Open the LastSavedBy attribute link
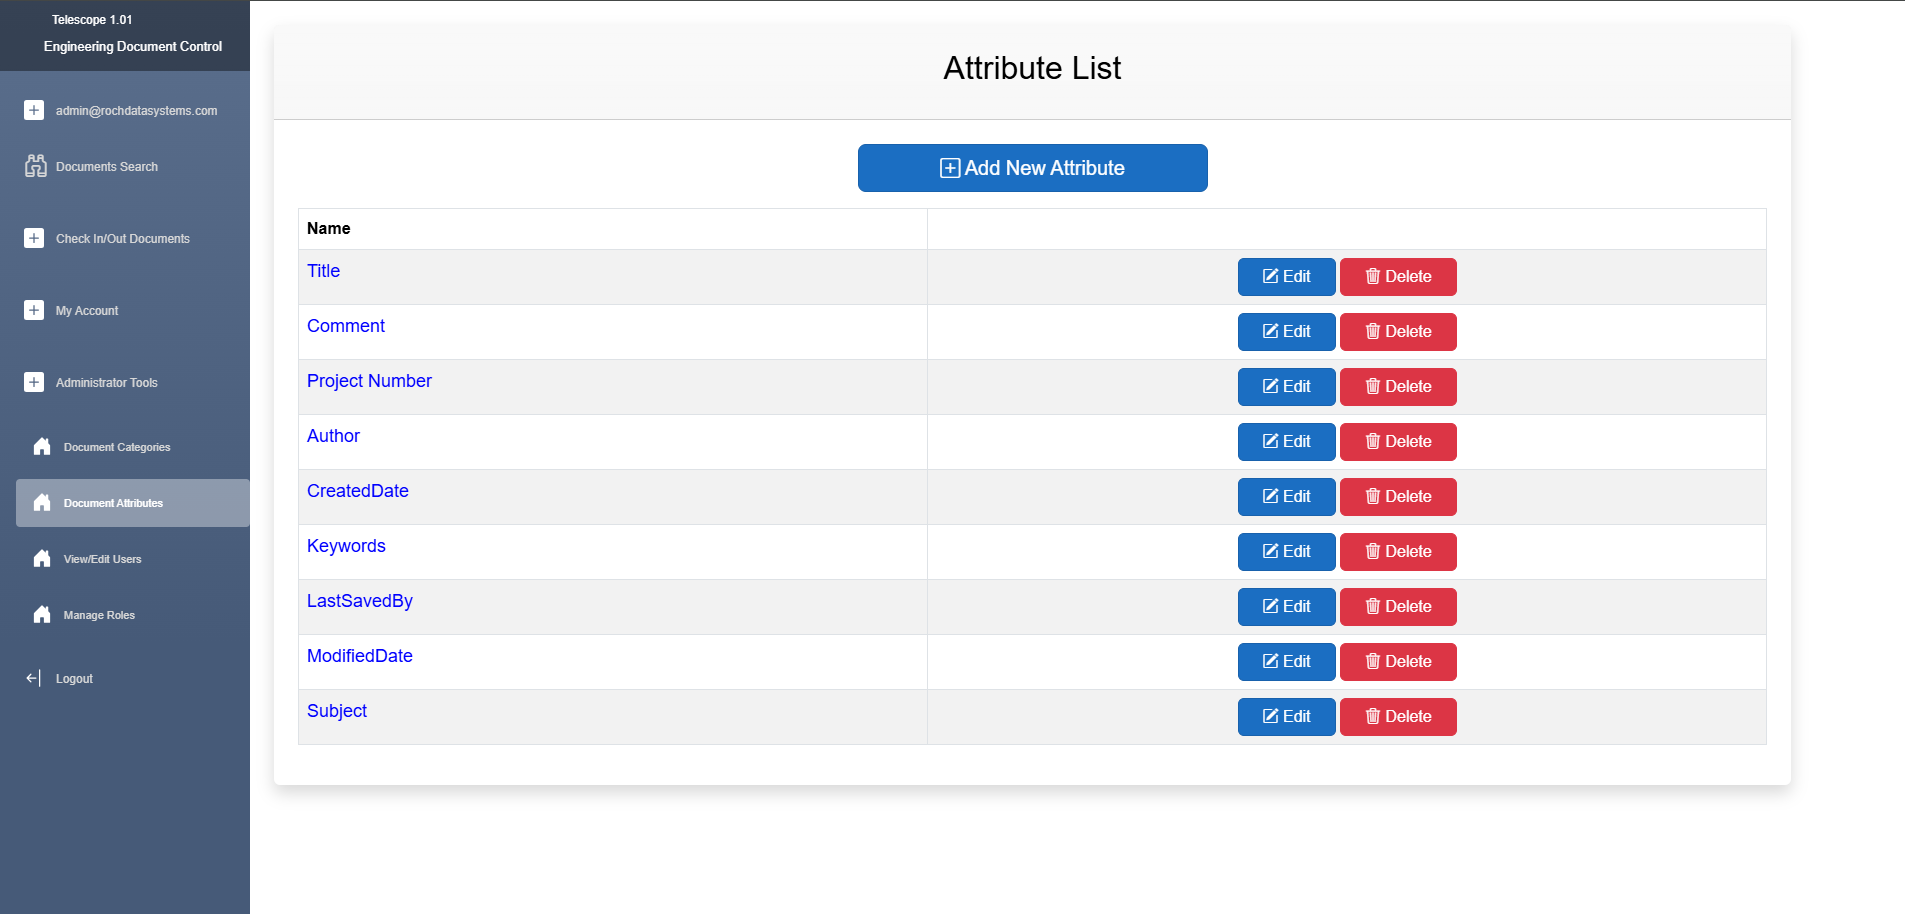This screenshot has height=914, width=1905. [359, 601]
